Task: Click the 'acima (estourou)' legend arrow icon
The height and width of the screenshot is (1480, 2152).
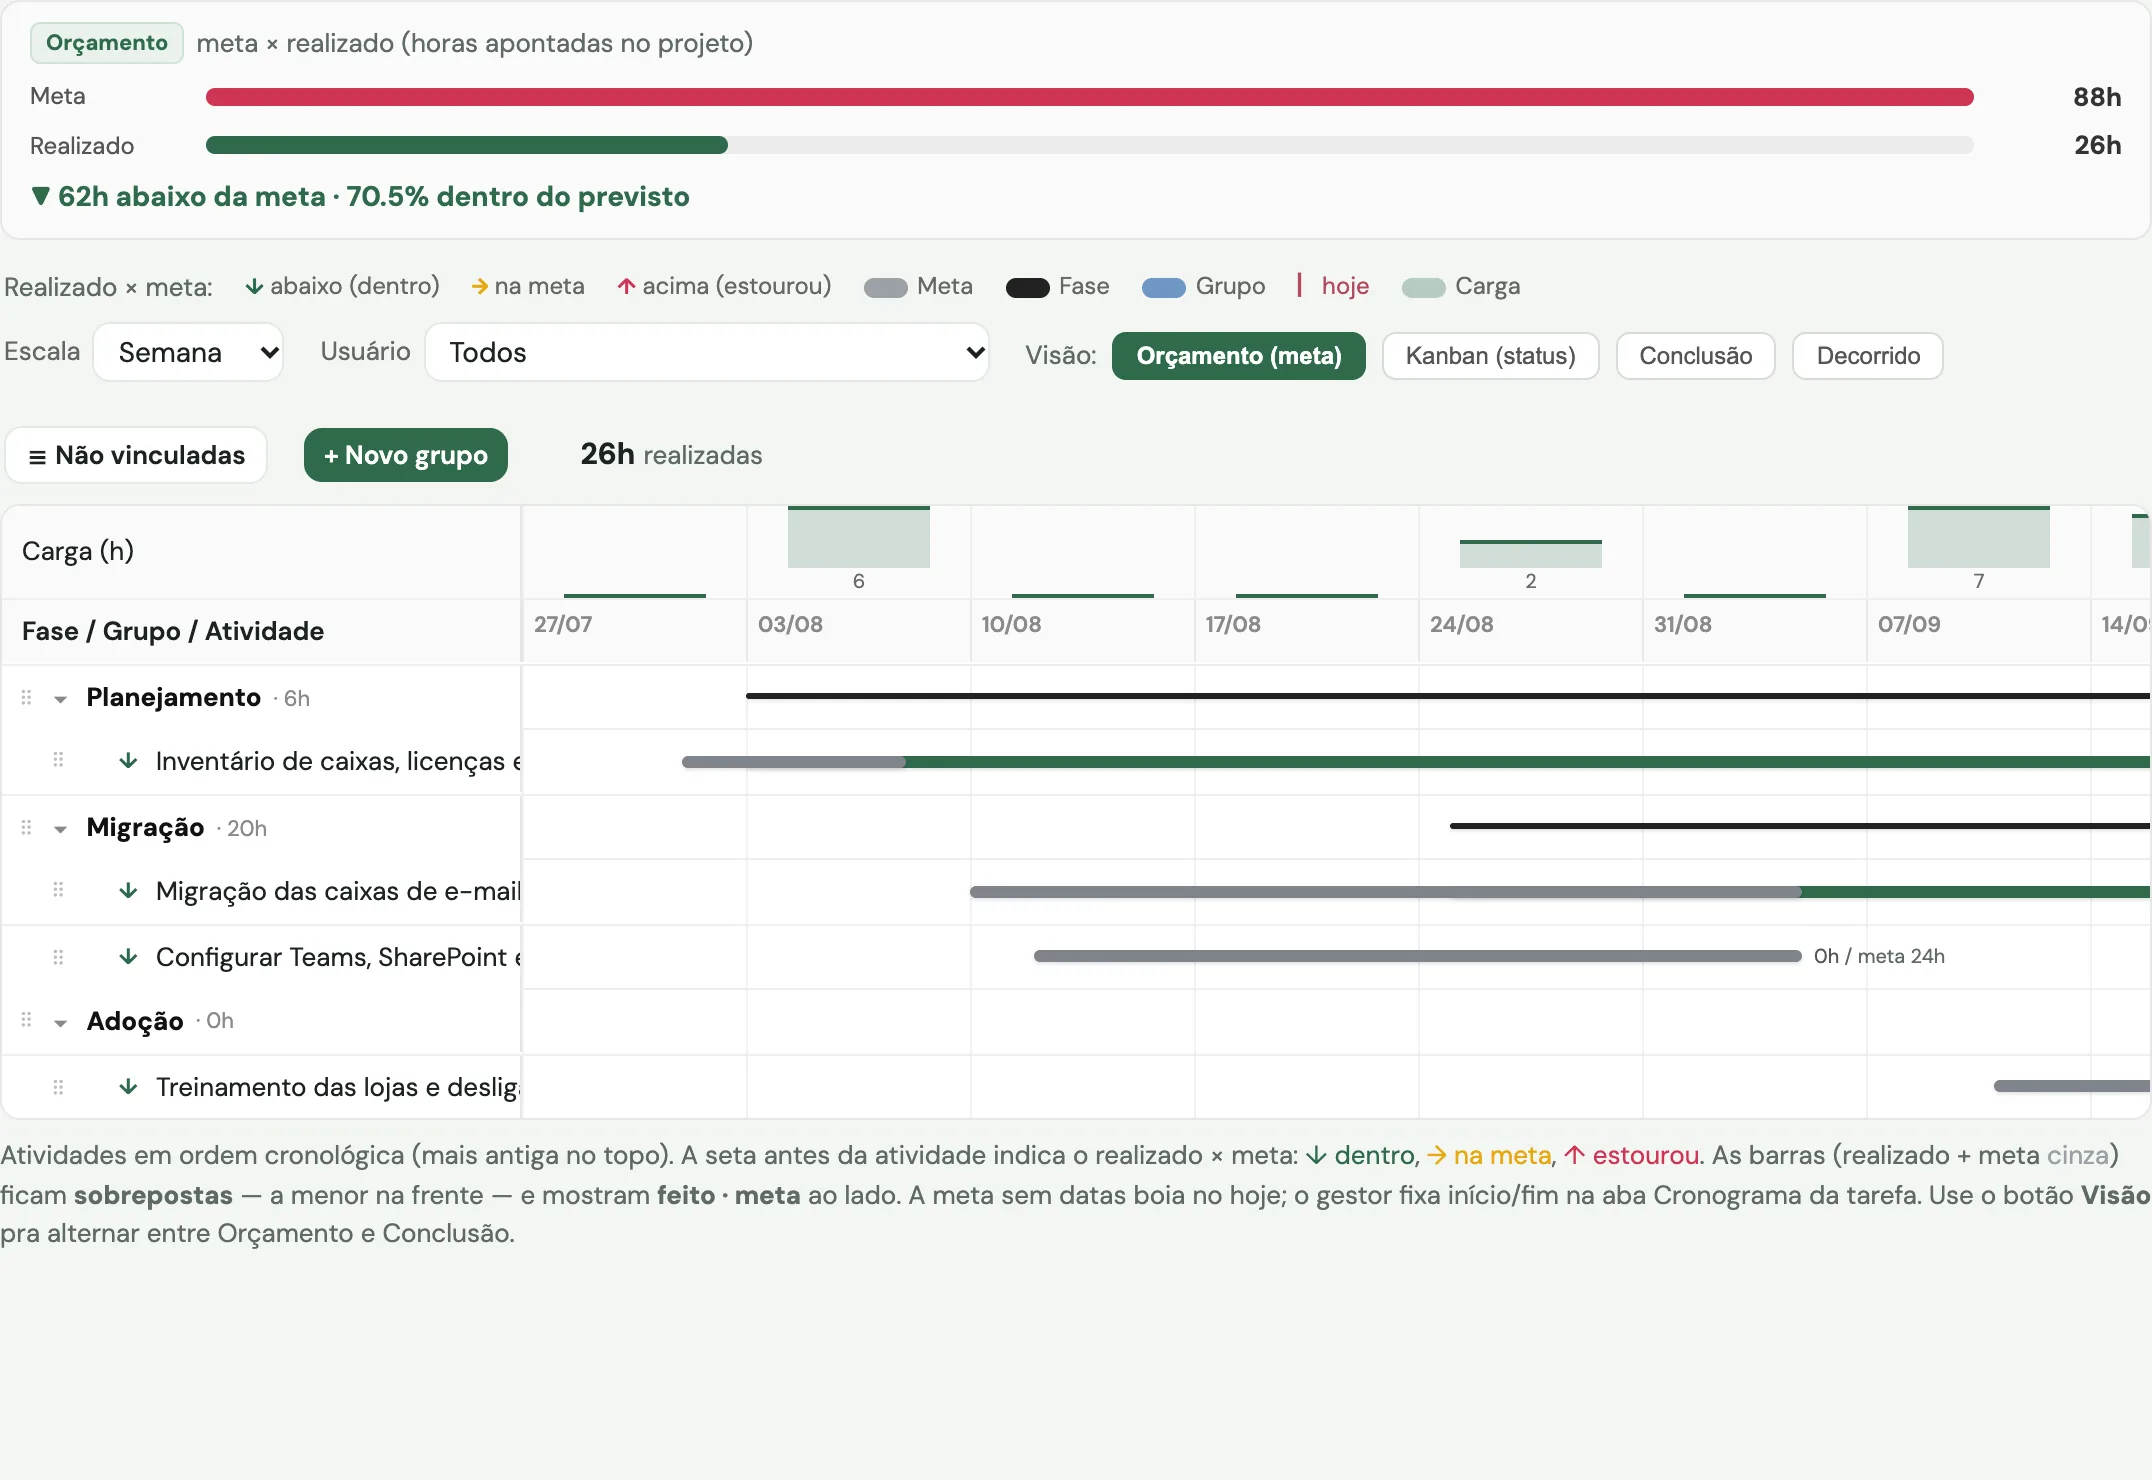Action: point(627,287)
